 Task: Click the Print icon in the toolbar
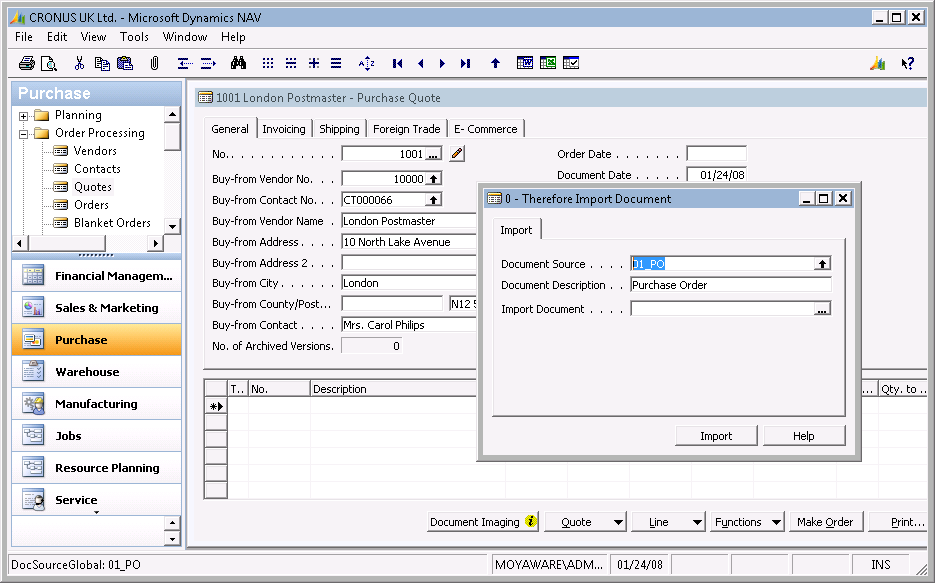[x=26, y=63]
